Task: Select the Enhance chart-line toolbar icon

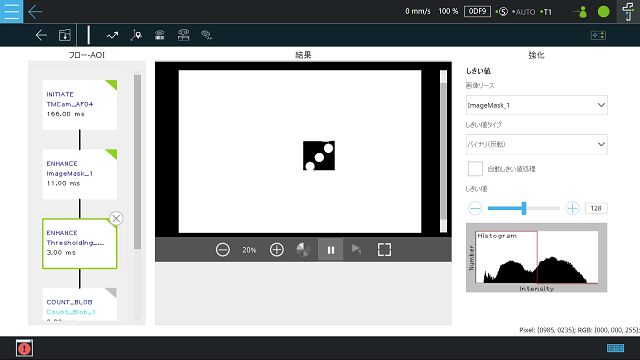Action: (x=112, y=36)
